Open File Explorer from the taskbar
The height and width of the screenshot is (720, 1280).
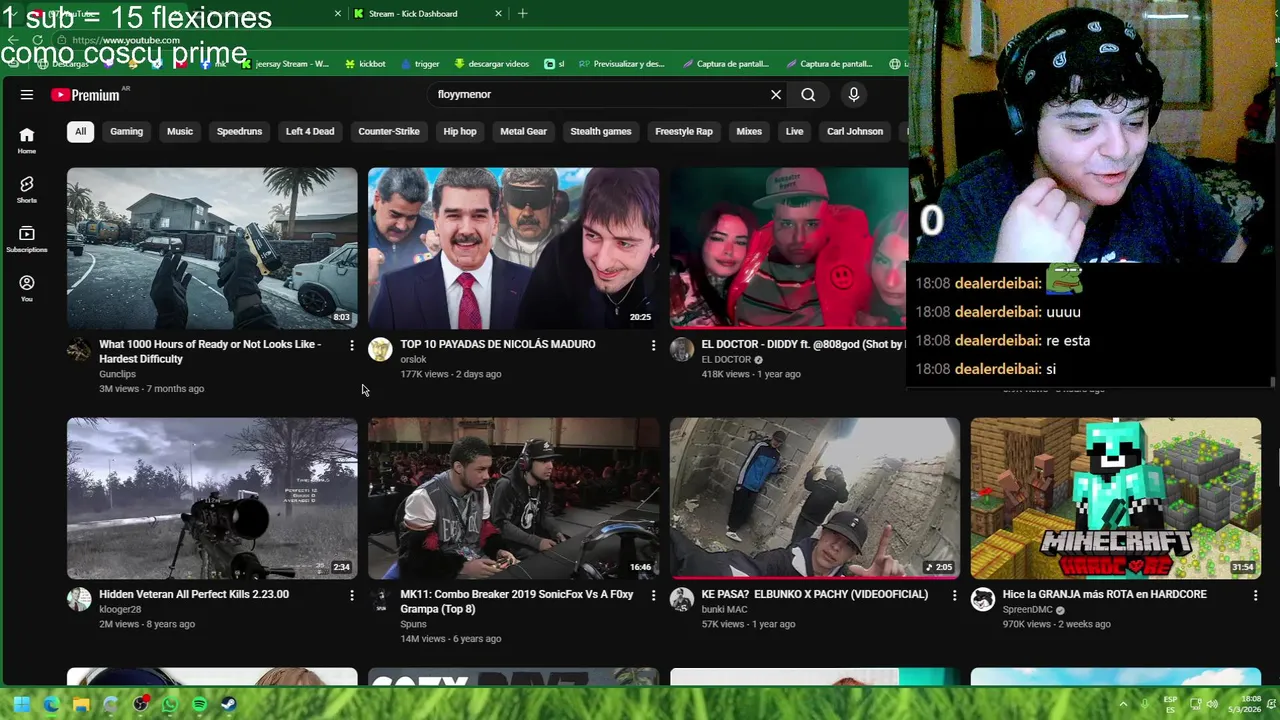pos(81,705)
